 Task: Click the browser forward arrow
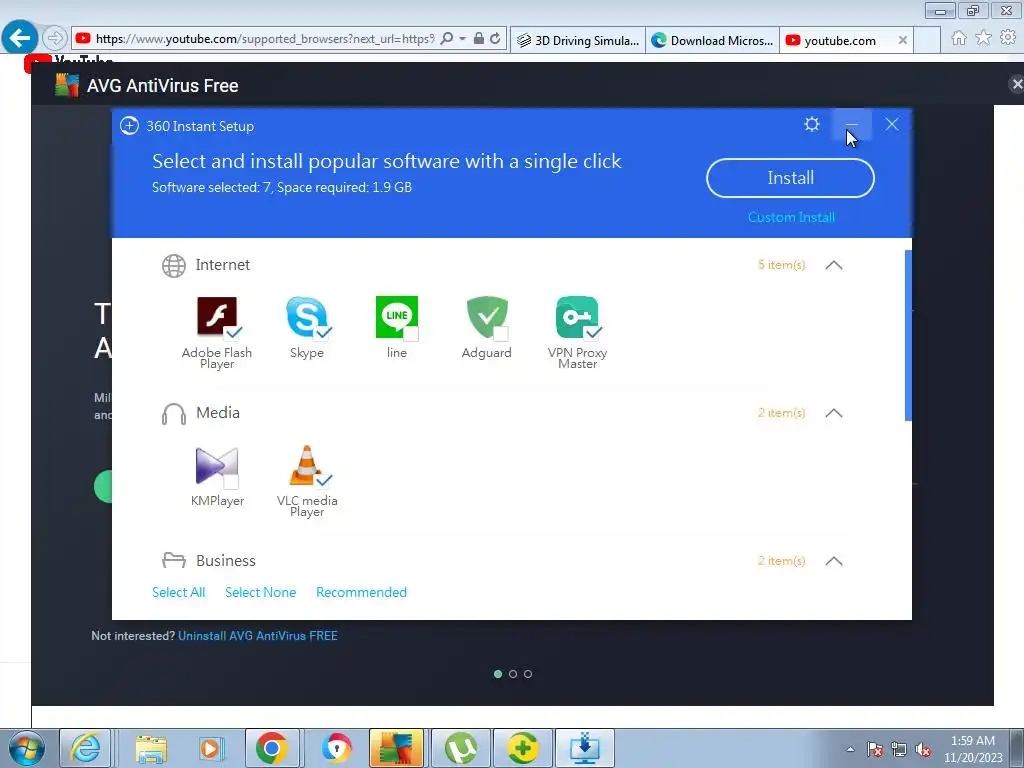[55, 38]
